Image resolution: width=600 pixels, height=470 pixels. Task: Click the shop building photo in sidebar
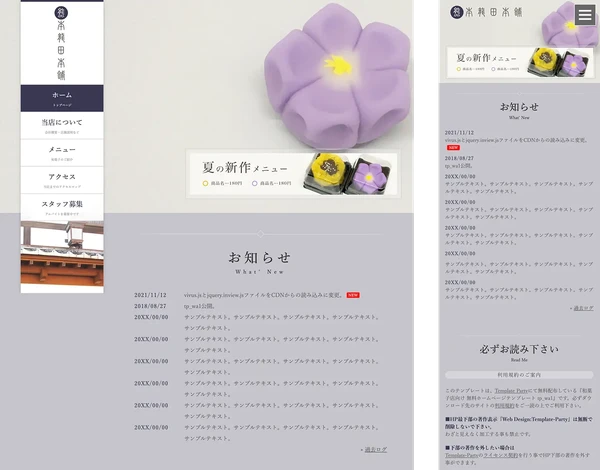(x=62, y=253)
